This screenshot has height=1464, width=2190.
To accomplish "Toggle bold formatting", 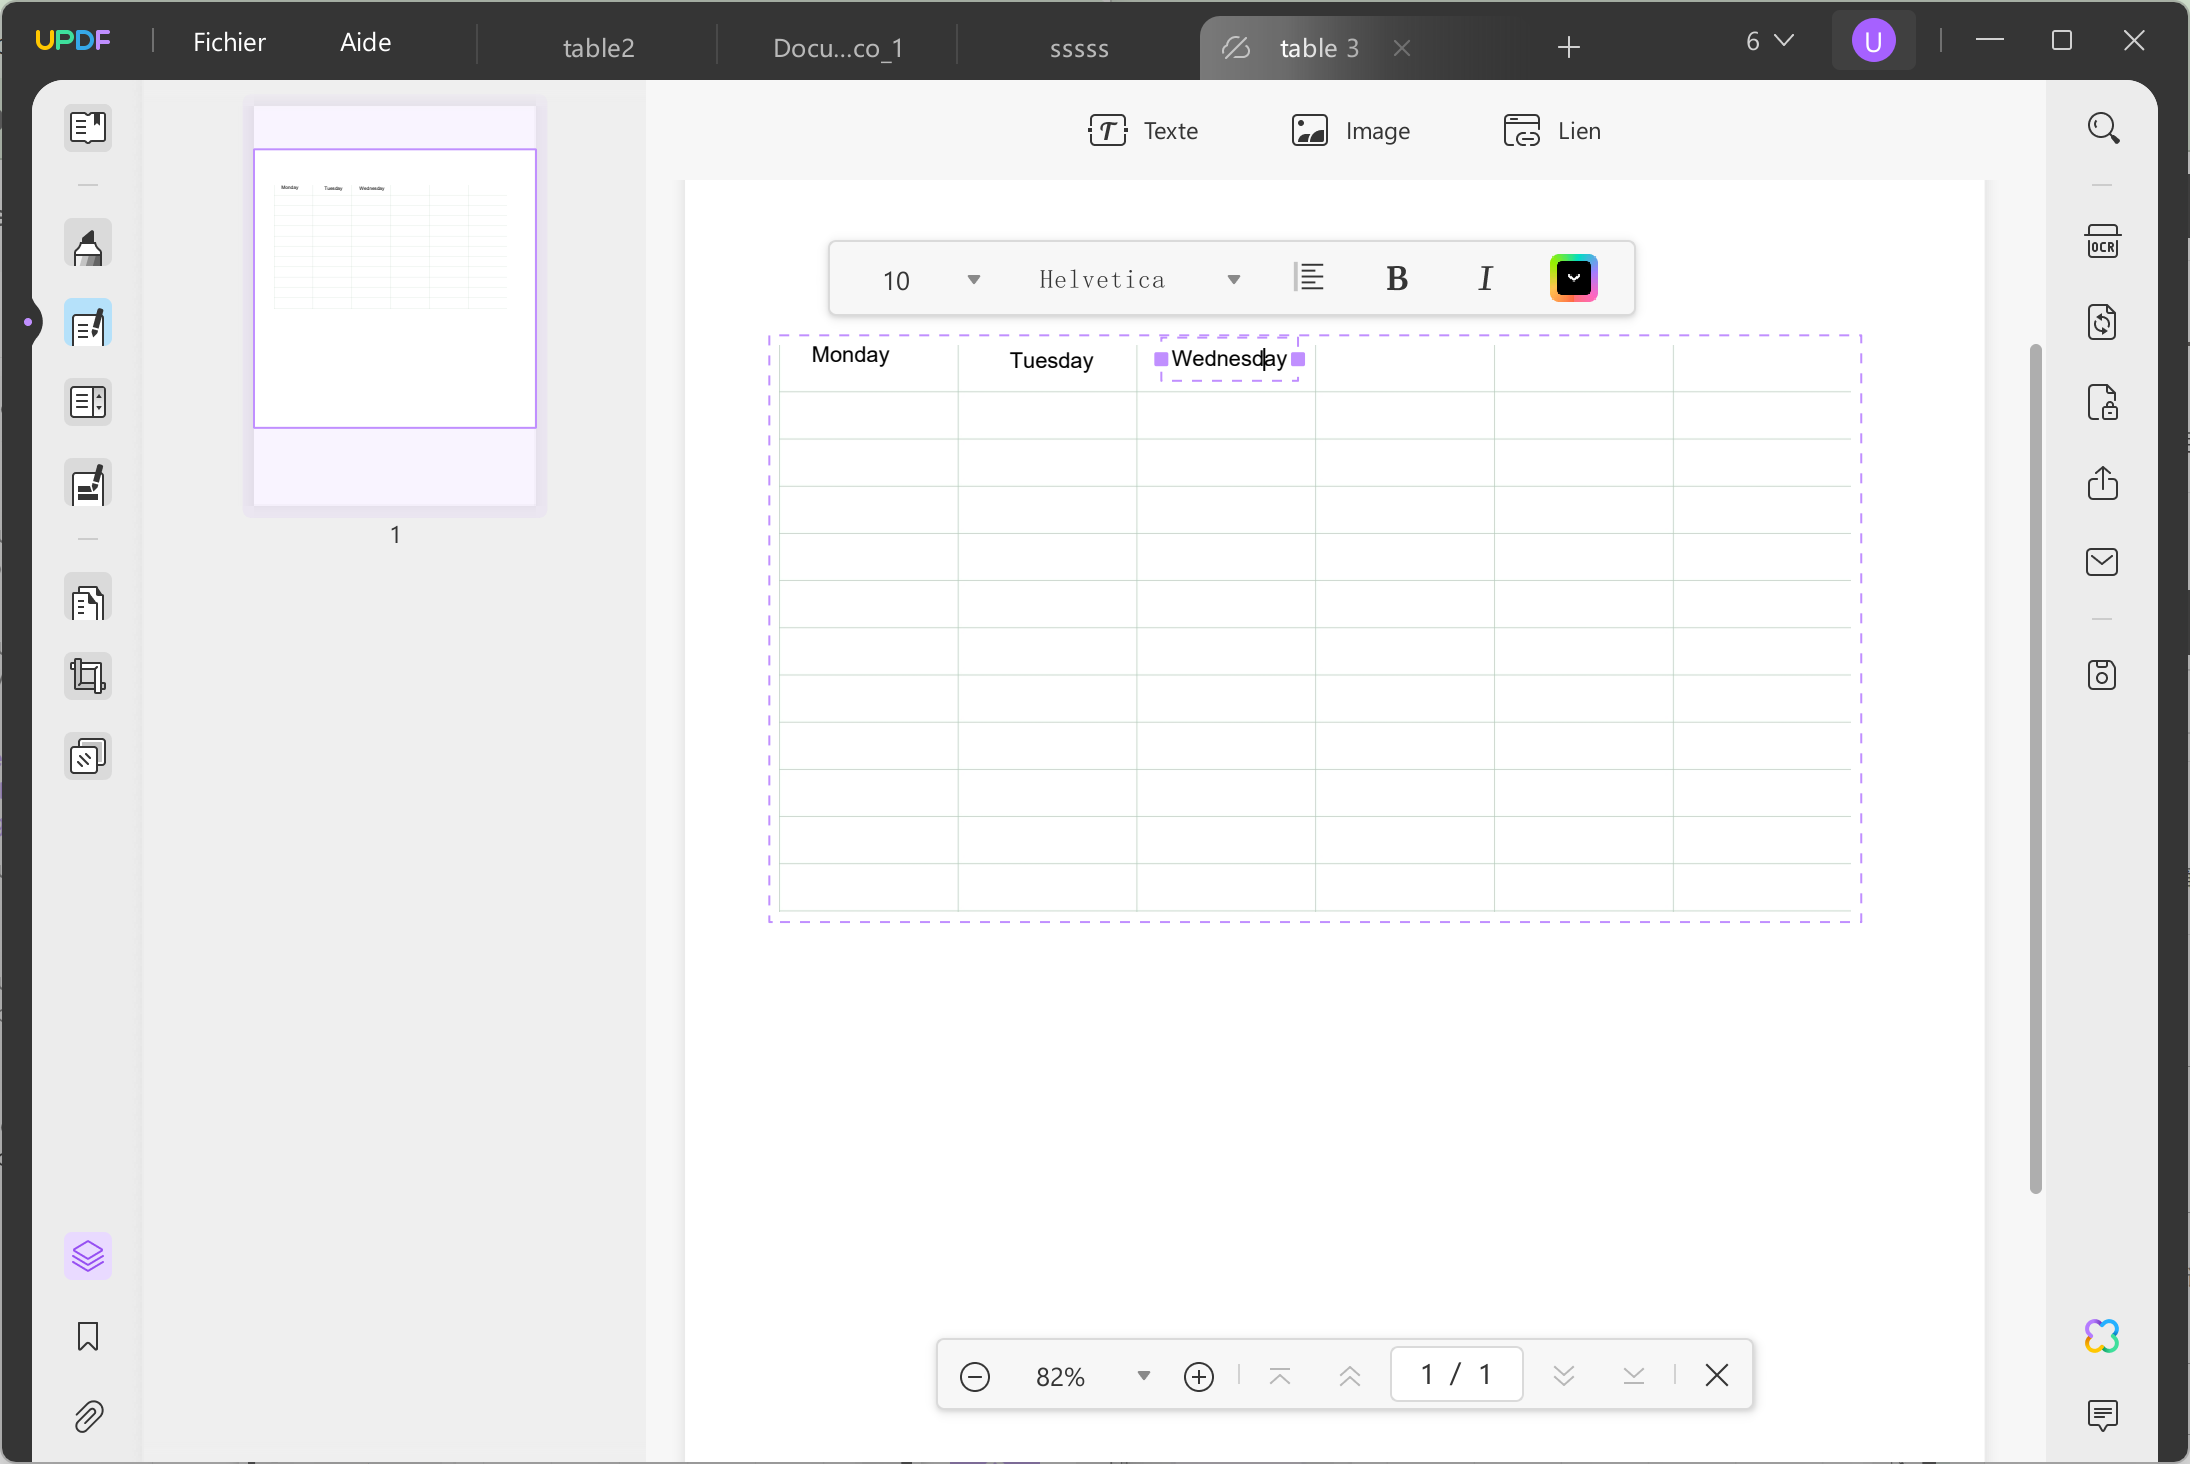I will [1396, 279].
